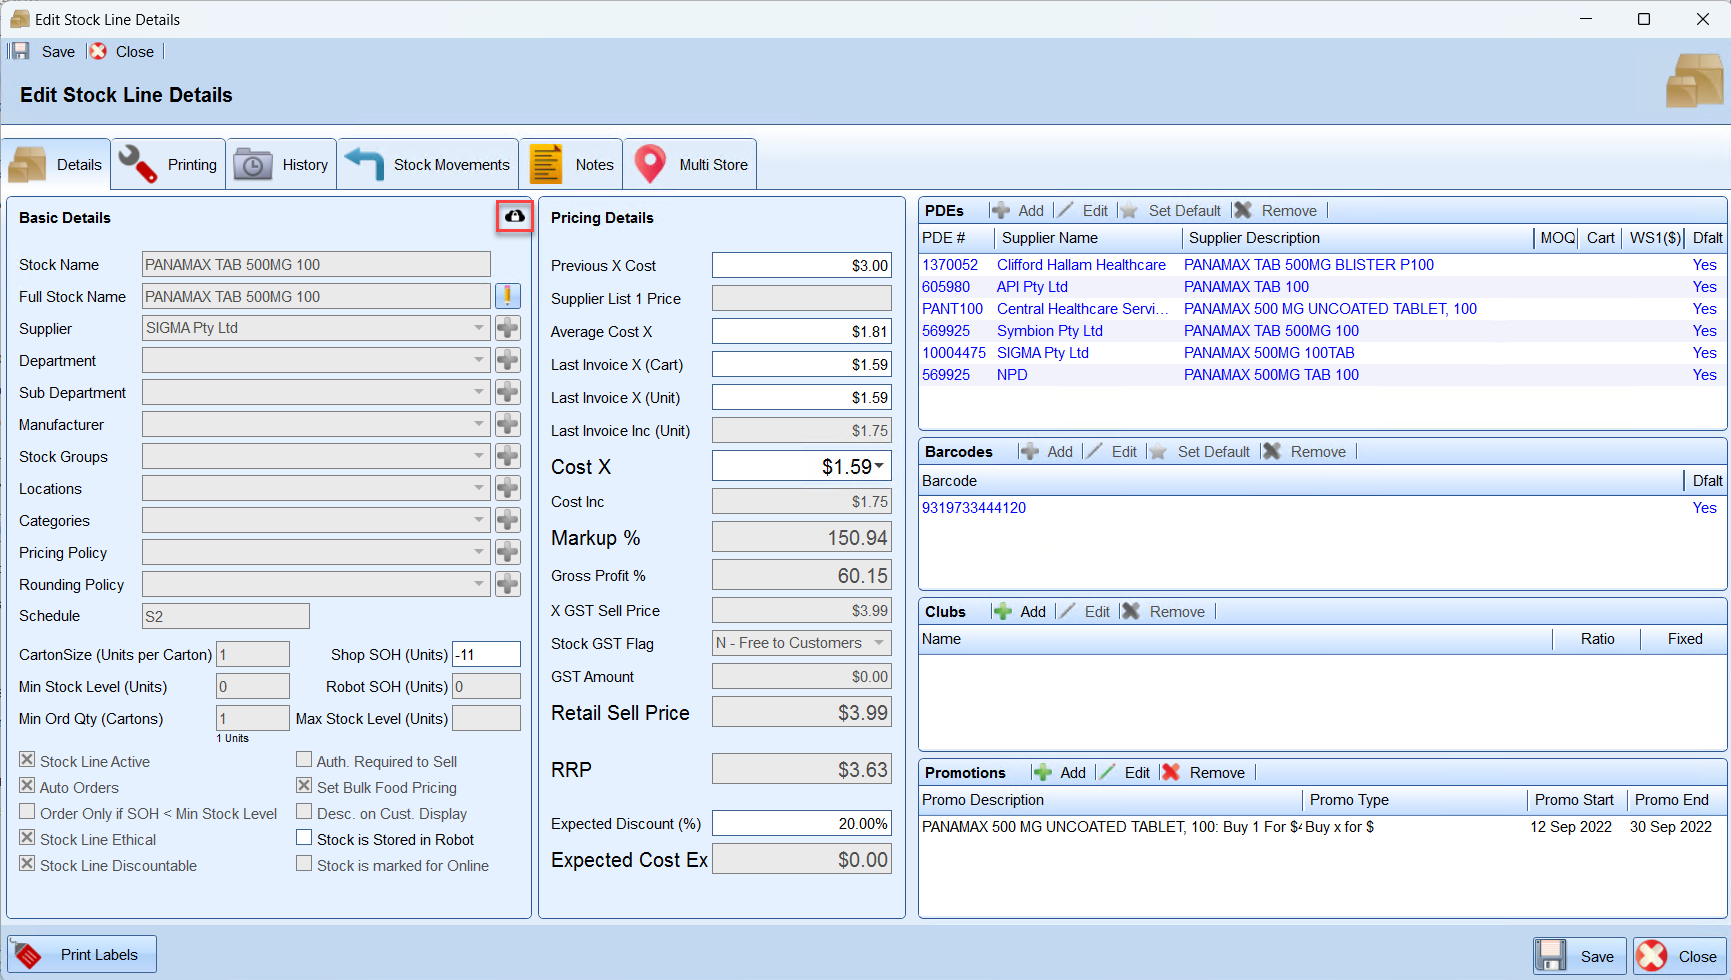Add a new PDE entry

(1017, 210)
